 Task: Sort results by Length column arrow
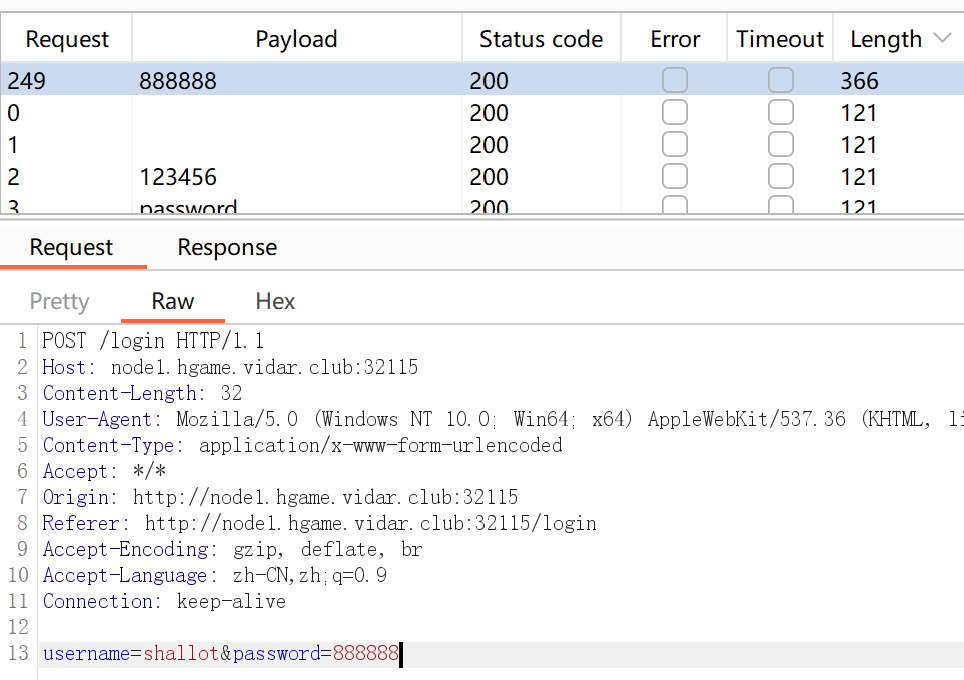click(x=942, y=39)
